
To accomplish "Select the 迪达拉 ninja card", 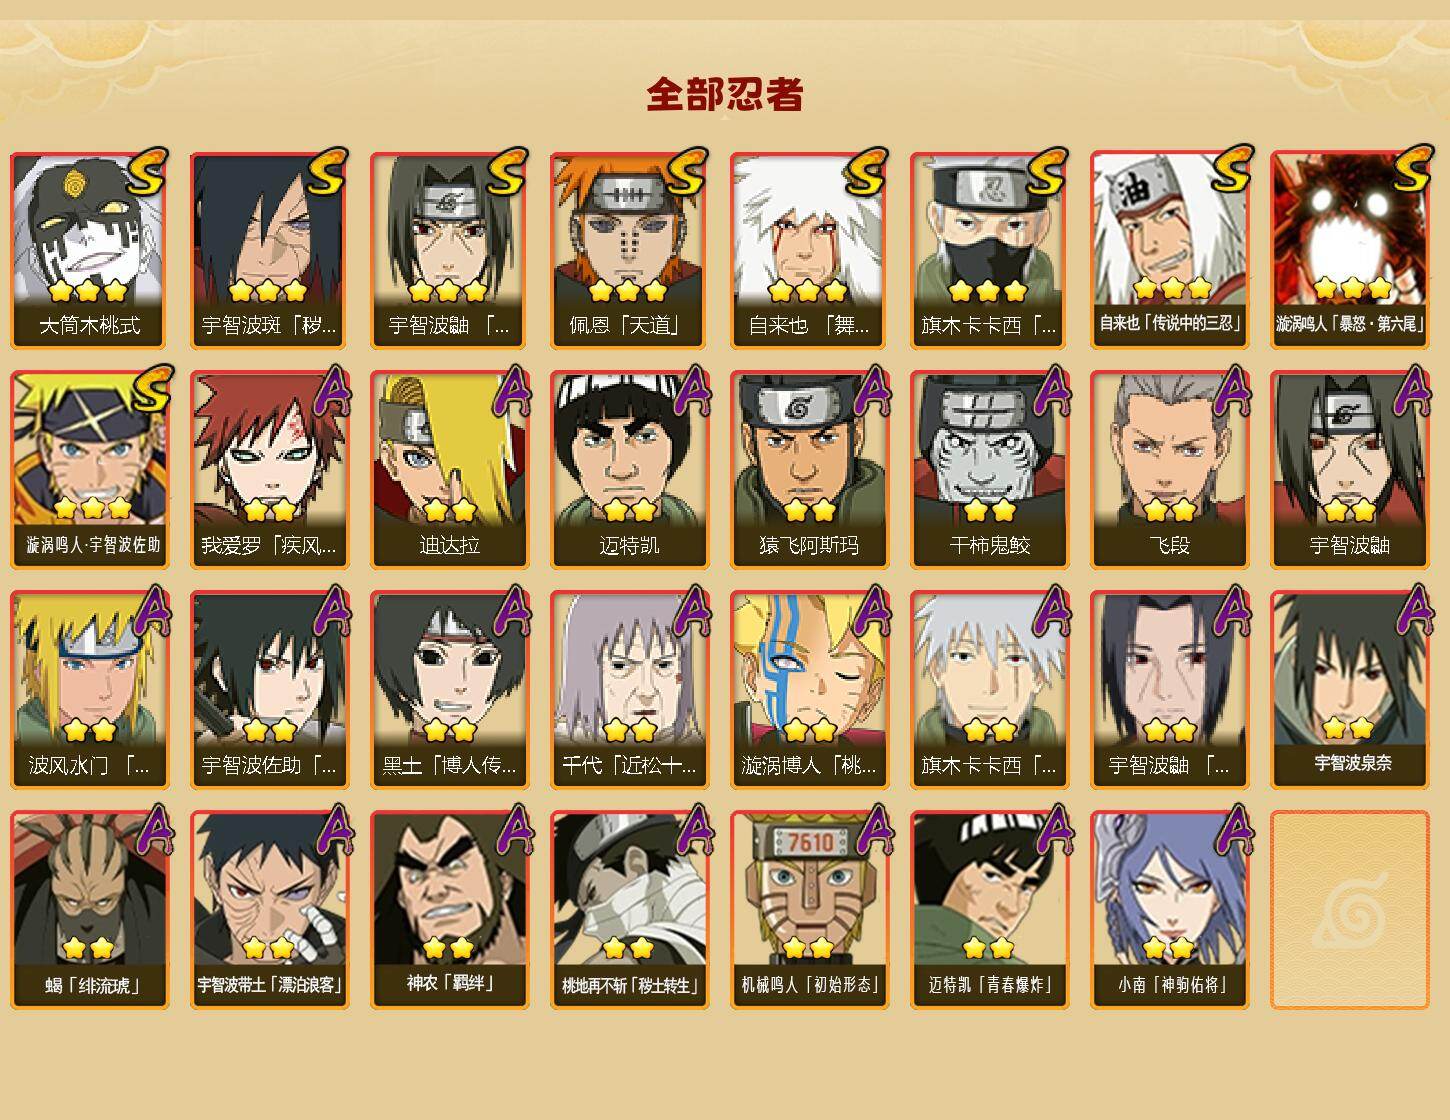I will point(450,470).
